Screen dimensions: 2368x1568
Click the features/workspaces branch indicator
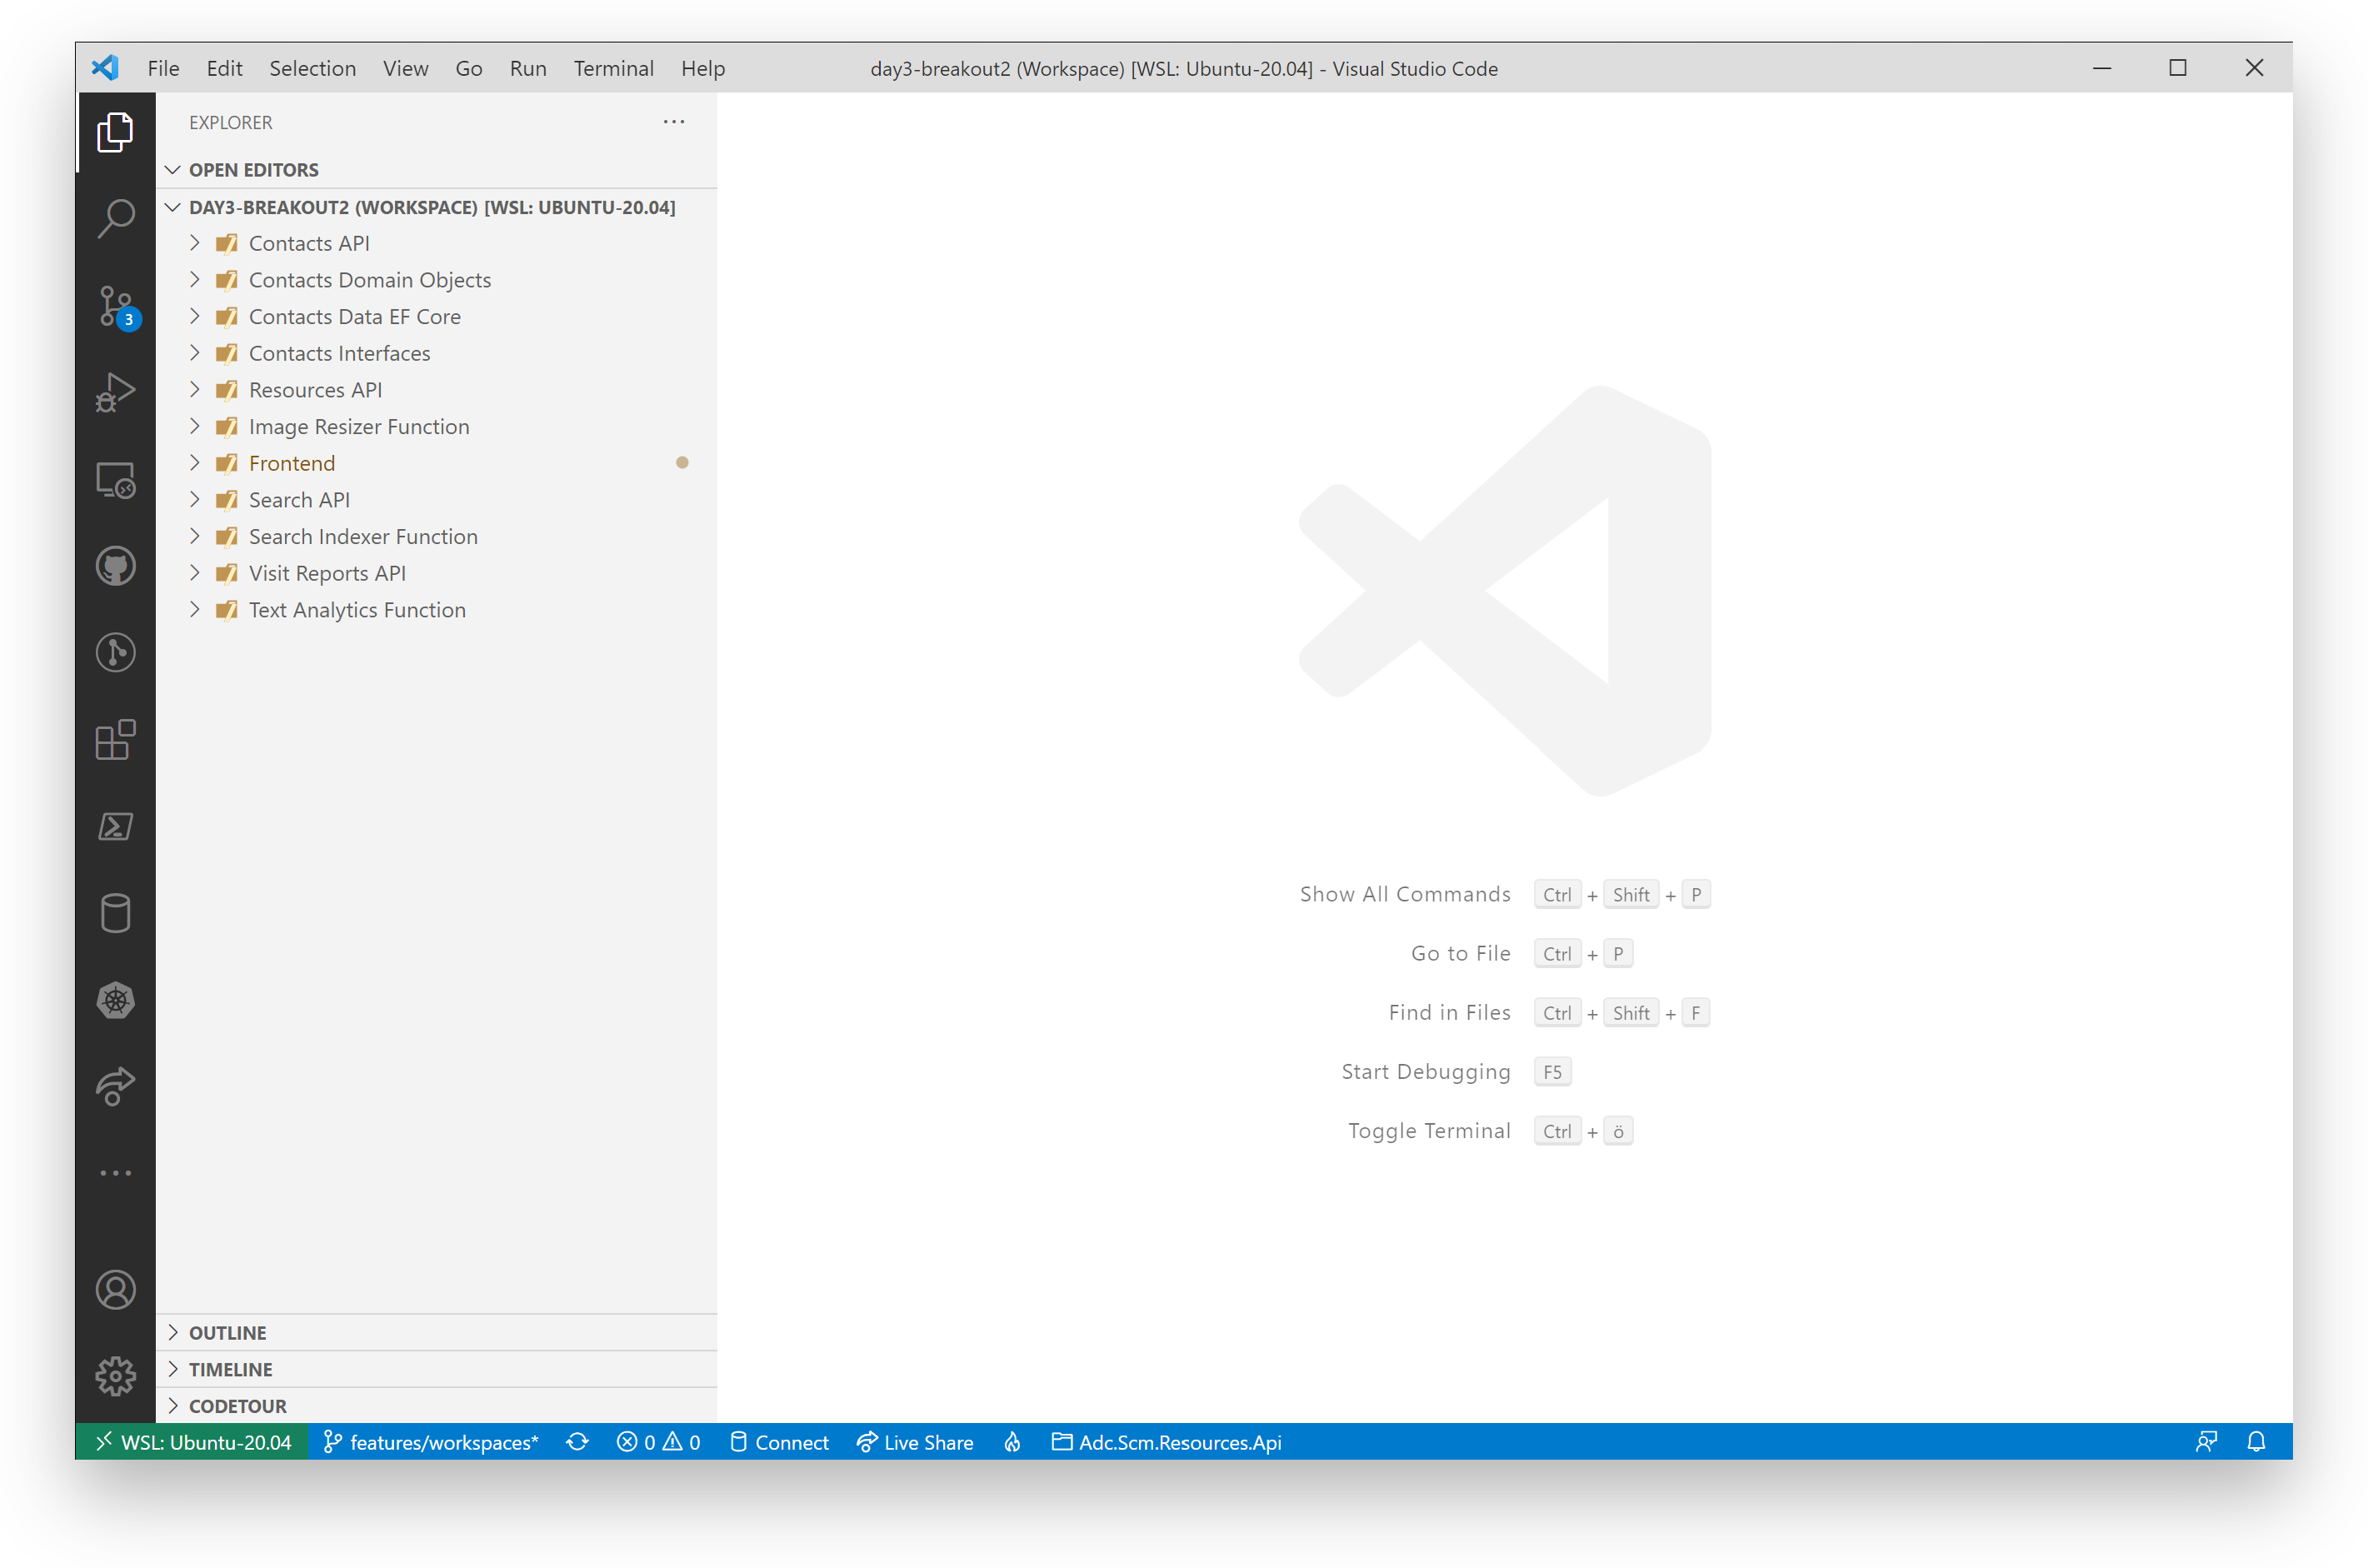[x=432, y=1442]
